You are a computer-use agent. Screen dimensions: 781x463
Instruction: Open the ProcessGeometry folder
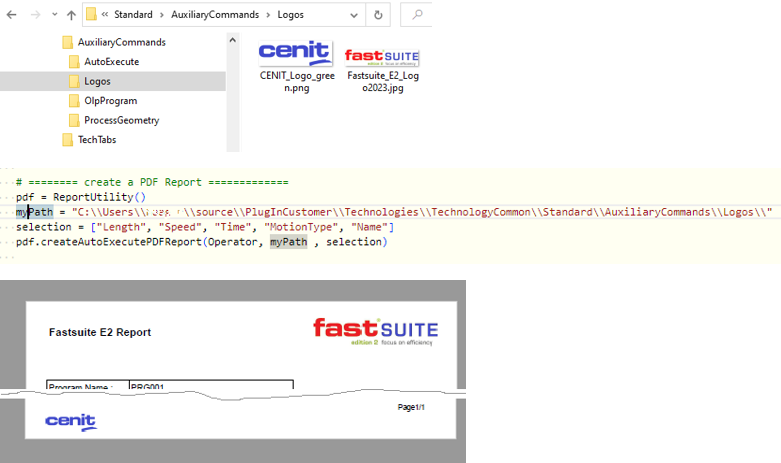click(x=121, y=120)
